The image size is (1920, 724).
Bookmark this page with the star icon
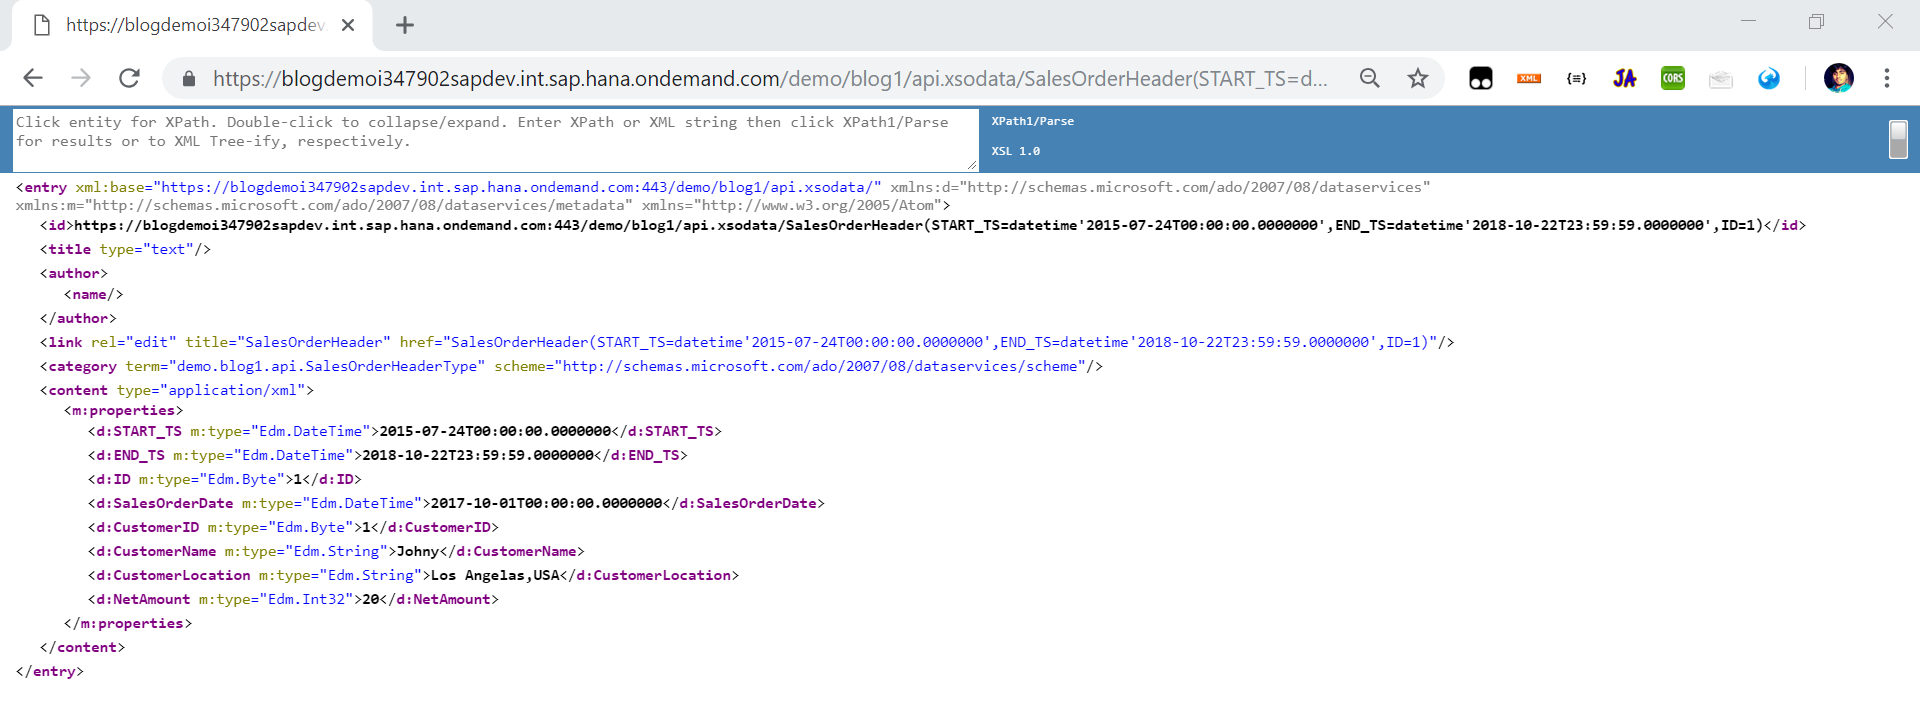1417,78
